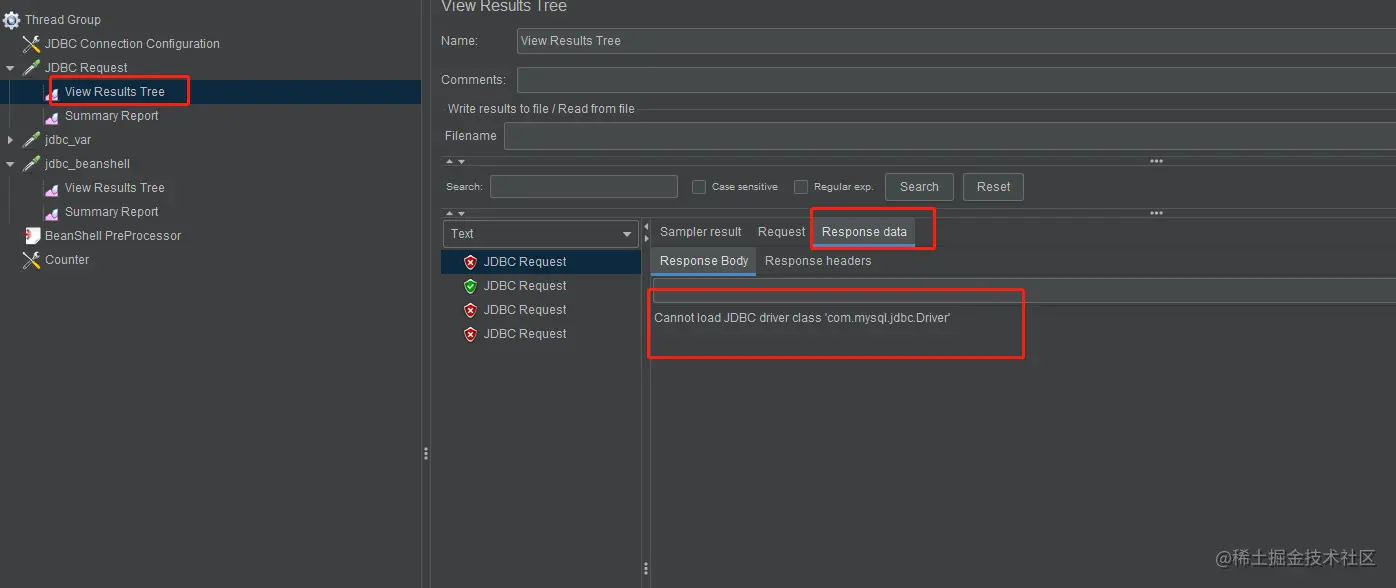Toggle the Case sensitive checkbox
1396x588 pixels.
point(699,187)
